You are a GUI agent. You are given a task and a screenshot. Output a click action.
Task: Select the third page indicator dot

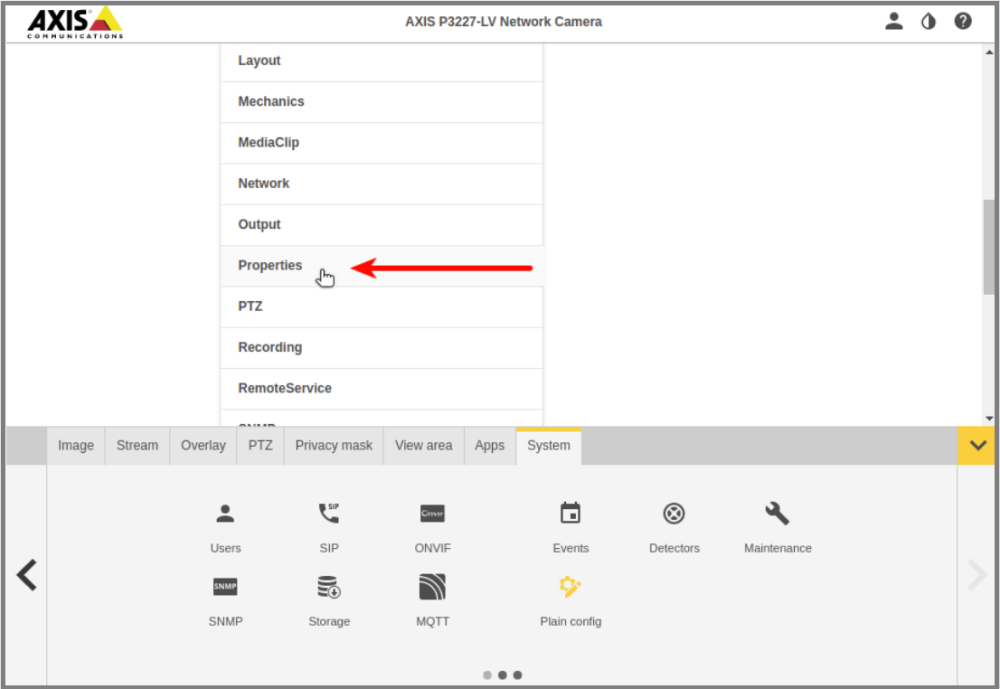[518, 675]
